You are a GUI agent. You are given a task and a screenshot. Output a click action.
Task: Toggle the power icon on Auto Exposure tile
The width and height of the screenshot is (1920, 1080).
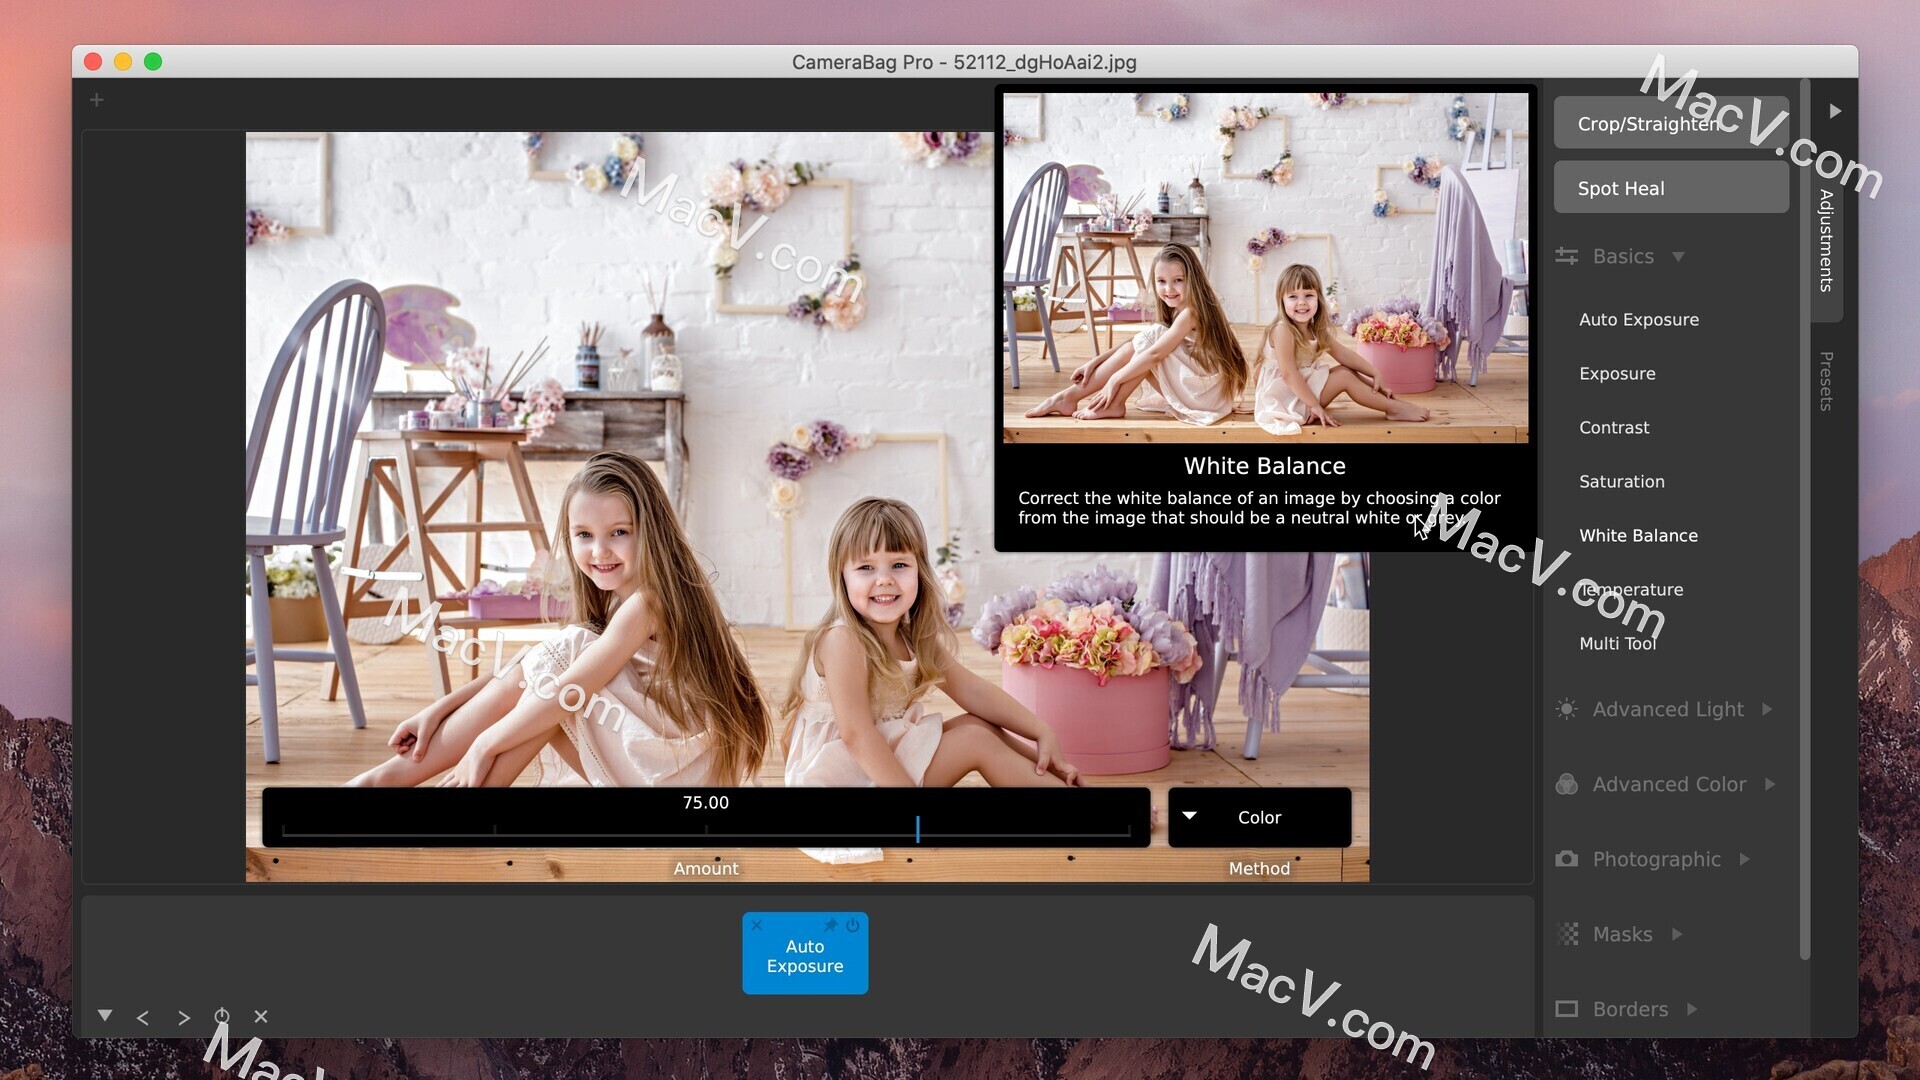coord(854,926)
